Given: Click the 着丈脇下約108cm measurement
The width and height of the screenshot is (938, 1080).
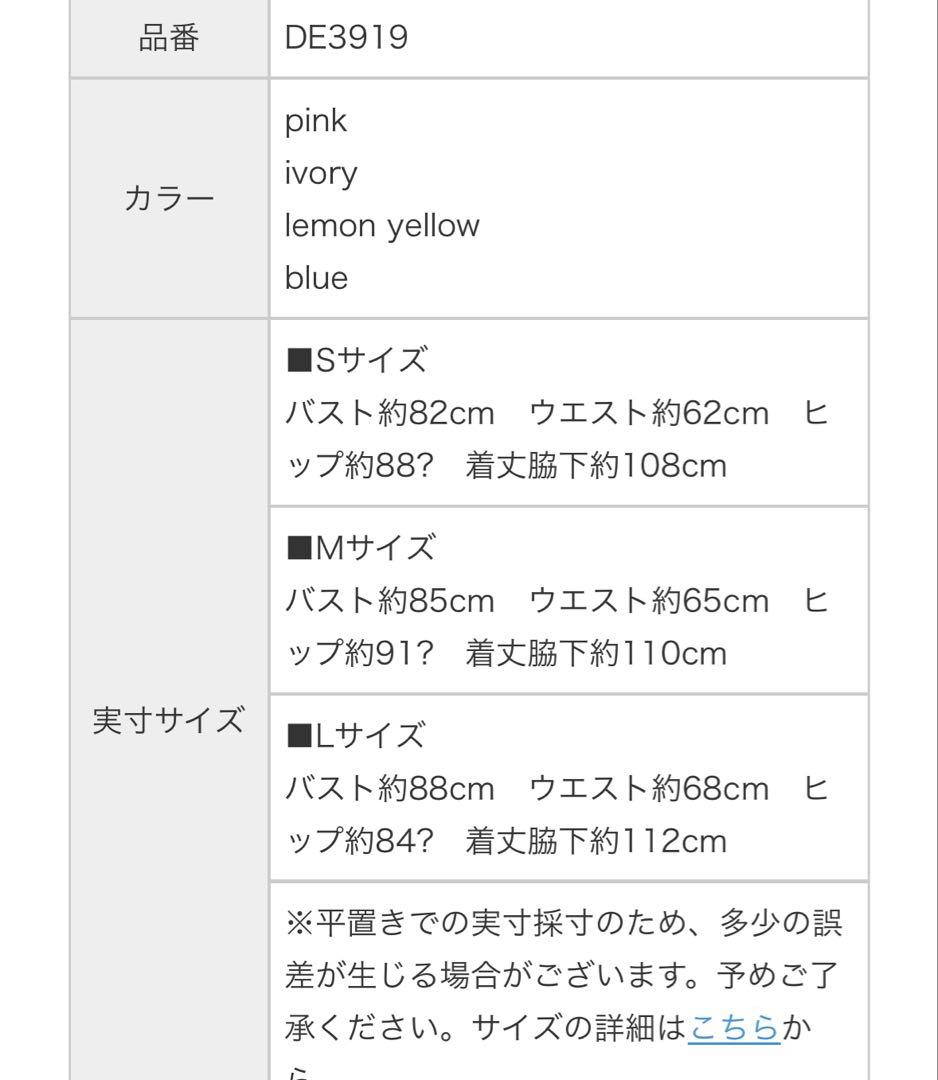Looking at the screenshot, I should point(596,465).
